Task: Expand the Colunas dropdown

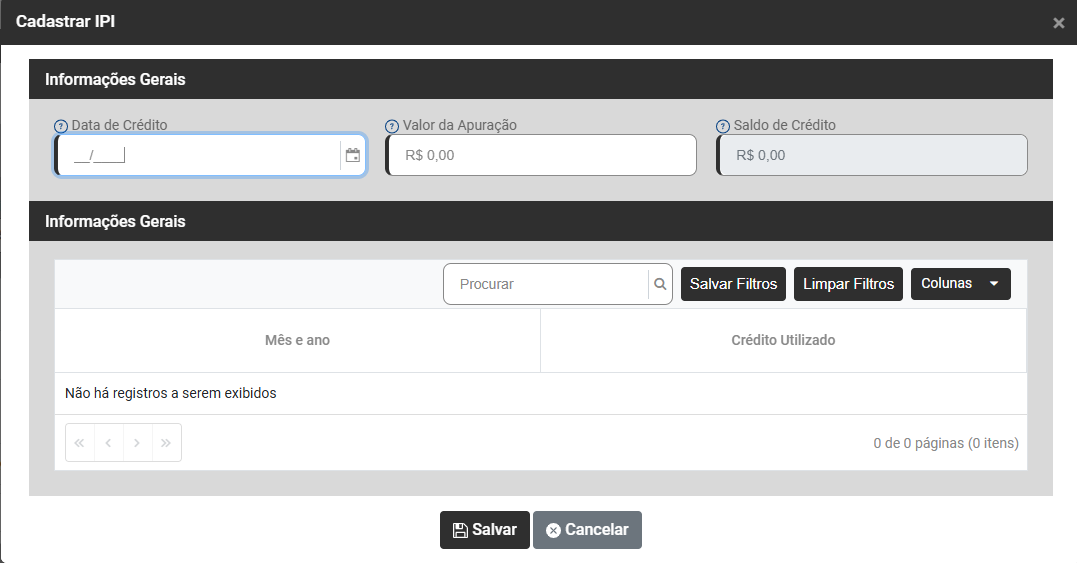Action: 960,284
